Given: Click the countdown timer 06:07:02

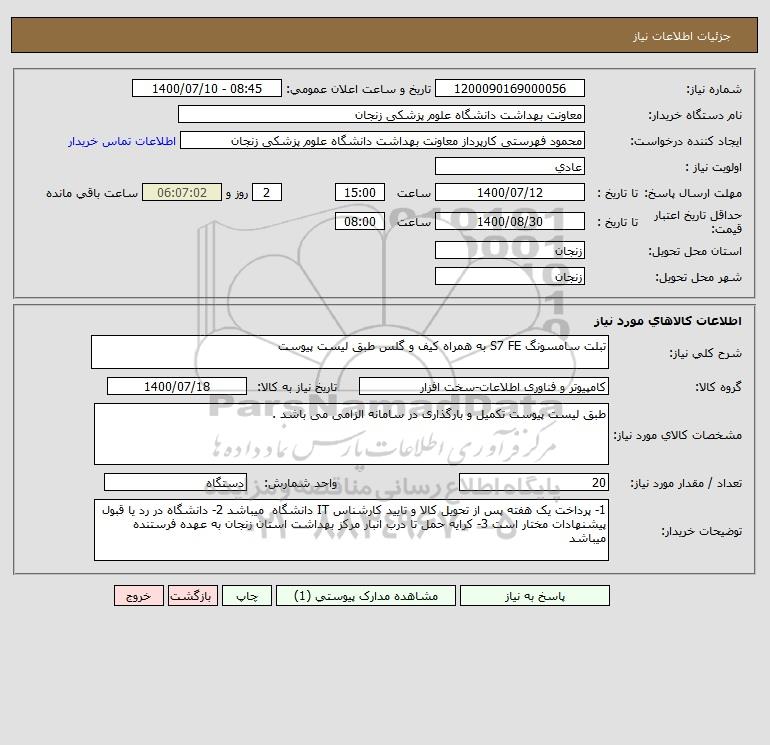Looking at the screenshot, I should (182, 193).
